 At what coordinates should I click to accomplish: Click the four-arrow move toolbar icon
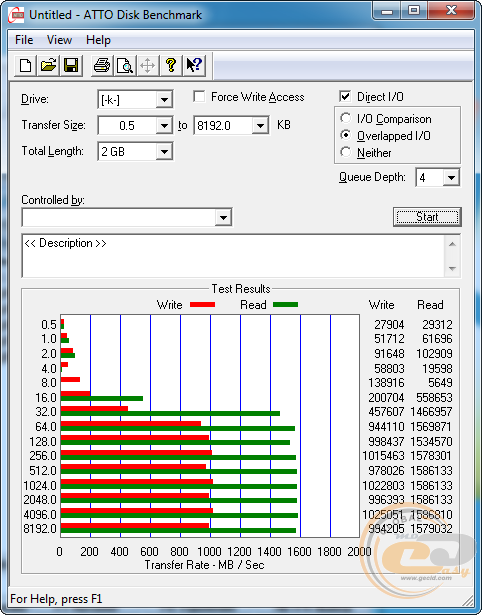click(147, 65)
